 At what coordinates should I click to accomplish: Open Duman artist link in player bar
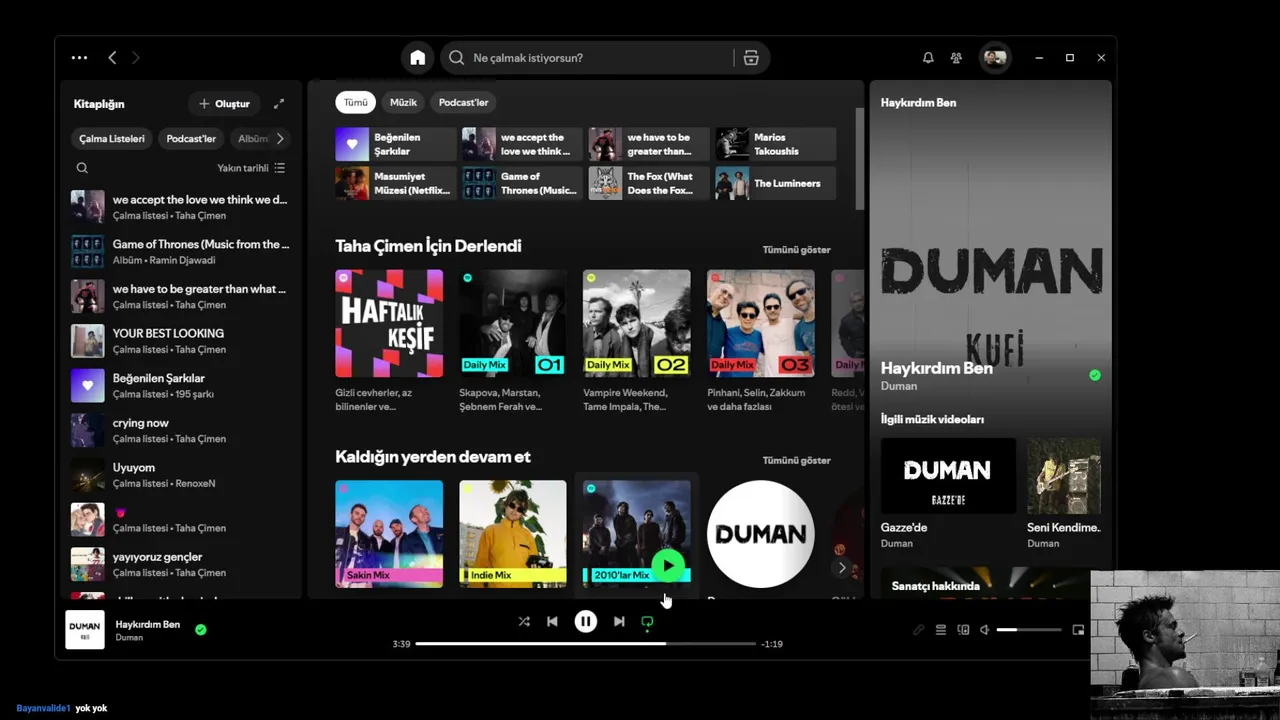(x=129, y=638)
